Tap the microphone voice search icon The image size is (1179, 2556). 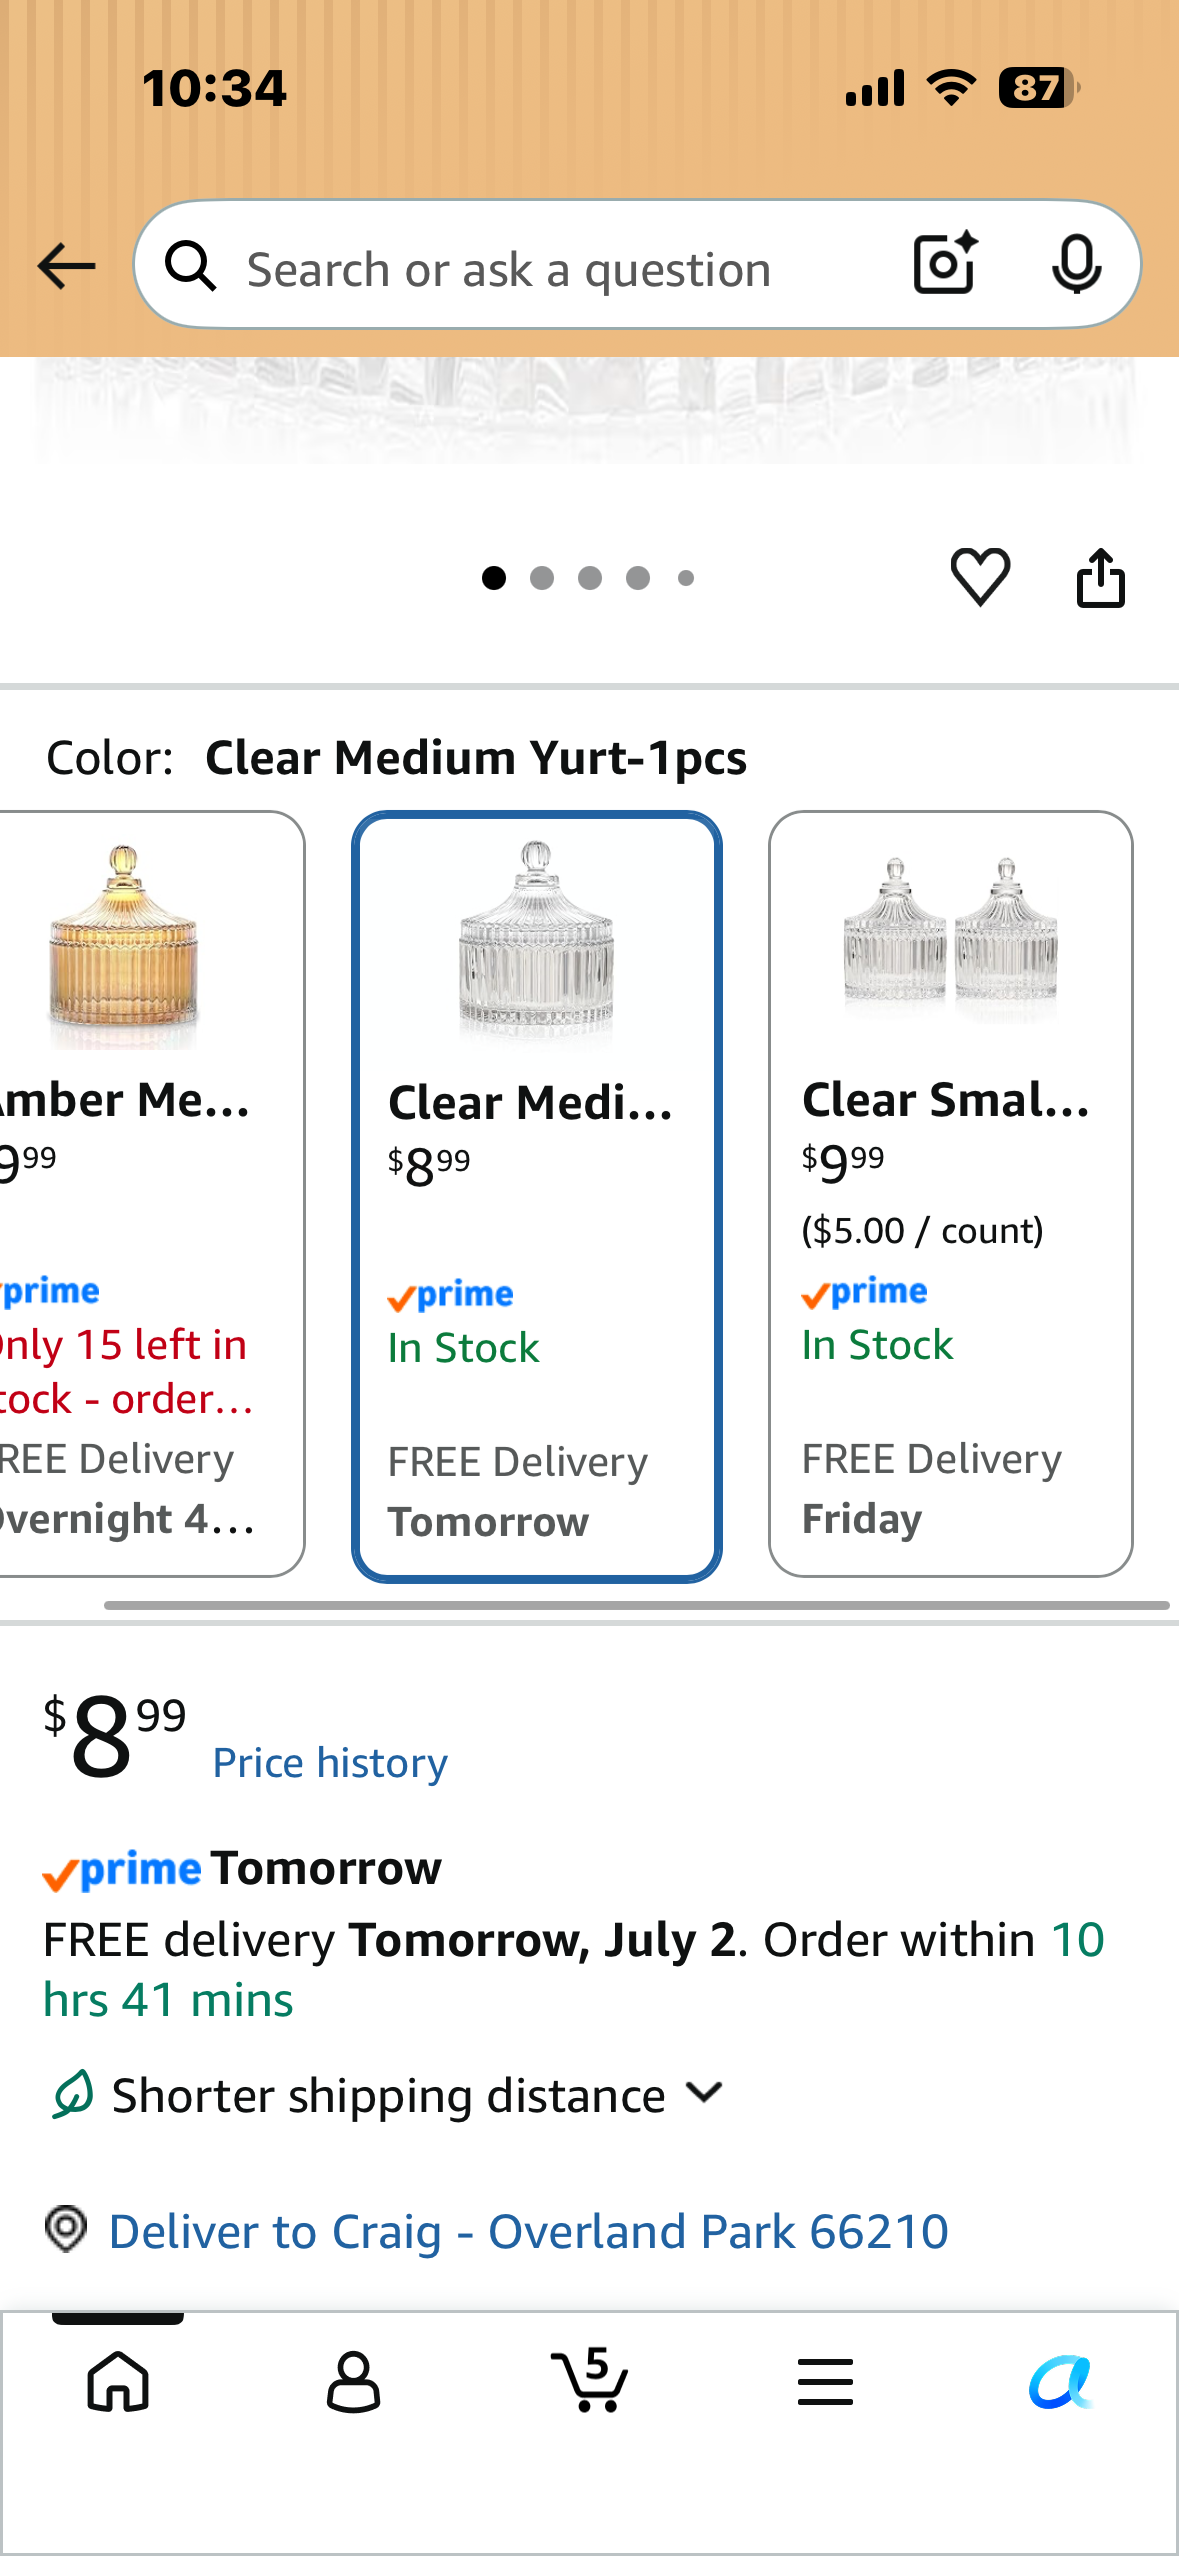pyautogui.click(x=1076, y=265)
